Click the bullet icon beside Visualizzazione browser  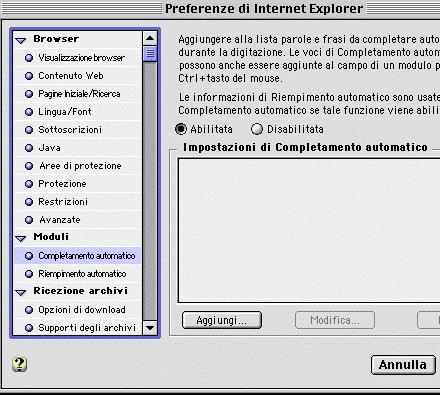tap(29, 58)
